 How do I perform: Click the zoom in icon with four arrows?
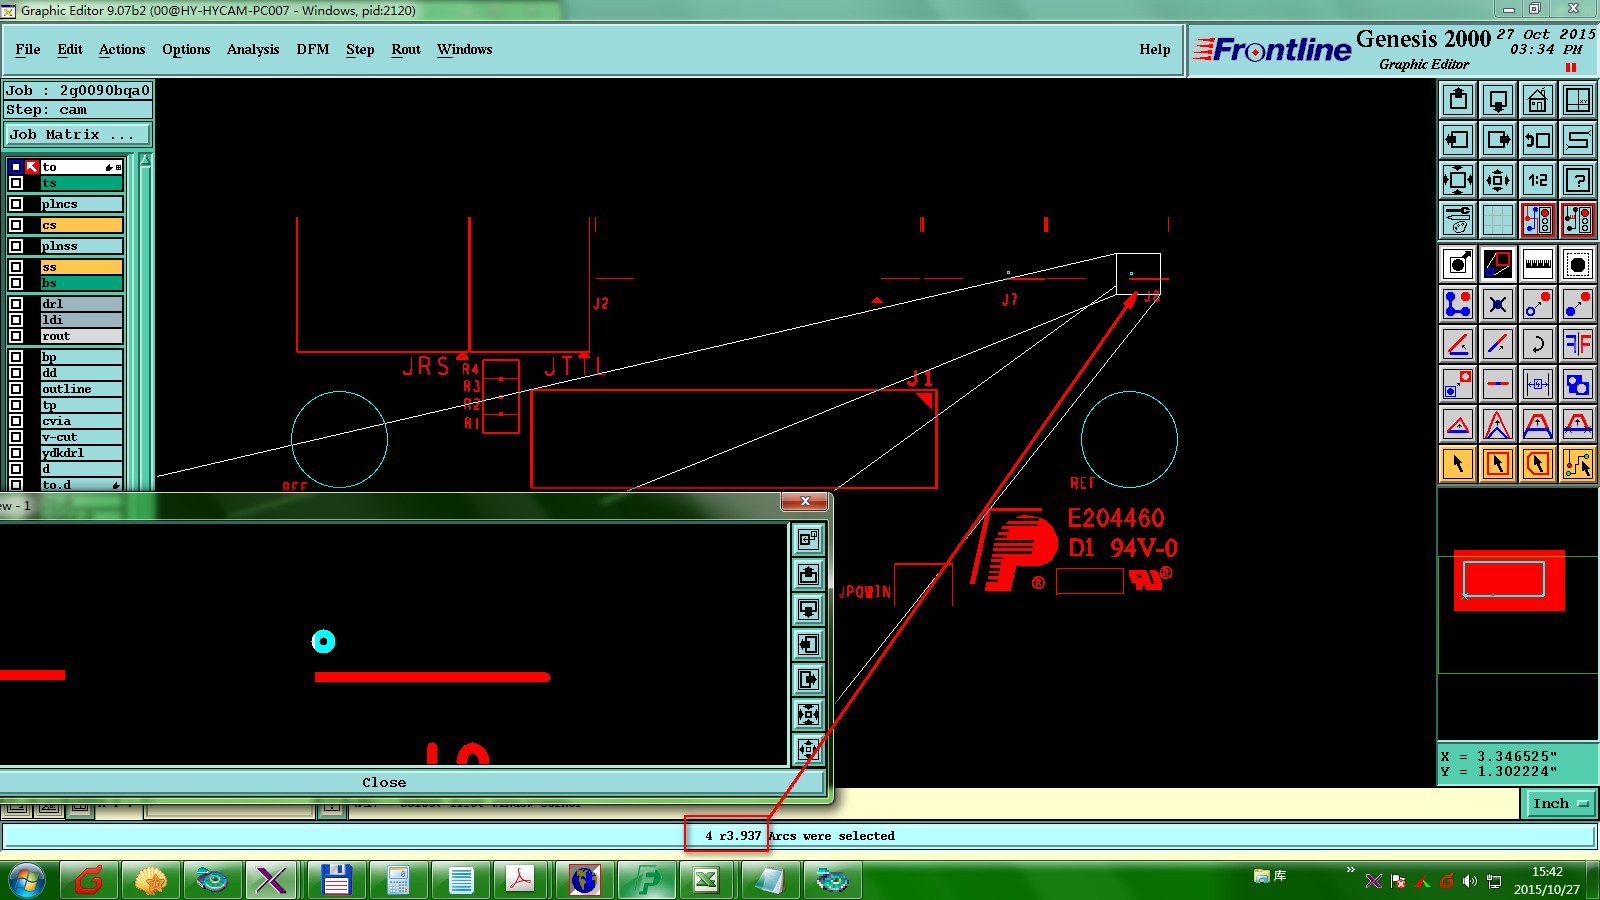1458,180
